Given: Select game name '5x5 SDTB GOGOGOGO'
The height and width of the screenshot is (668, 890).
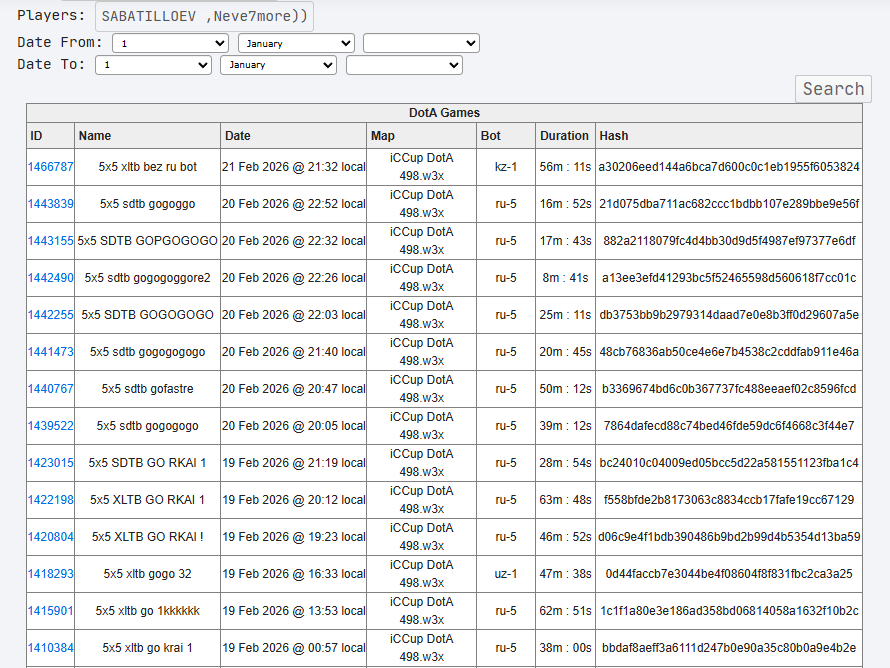Looking at the screenshot, I should [x=148, y=315].
